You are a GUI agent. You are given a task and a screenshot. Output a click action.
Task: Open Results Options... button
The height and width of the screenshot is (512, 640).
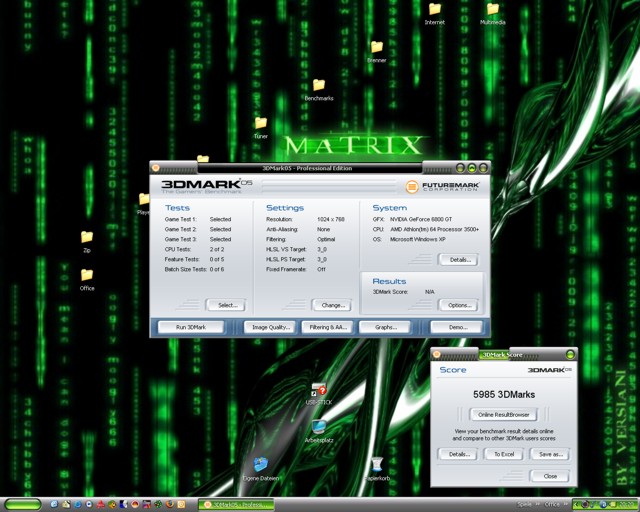click(459, 305)
